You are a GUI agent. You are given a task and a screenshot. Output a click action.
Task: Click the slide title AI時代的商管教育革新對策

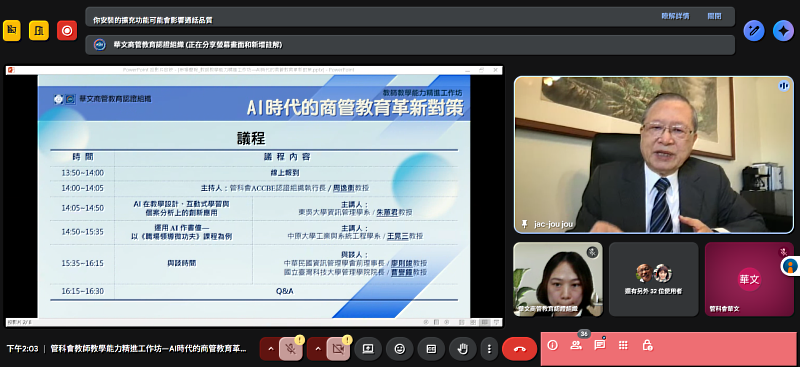pyautogui.click(x=355, y=107)
